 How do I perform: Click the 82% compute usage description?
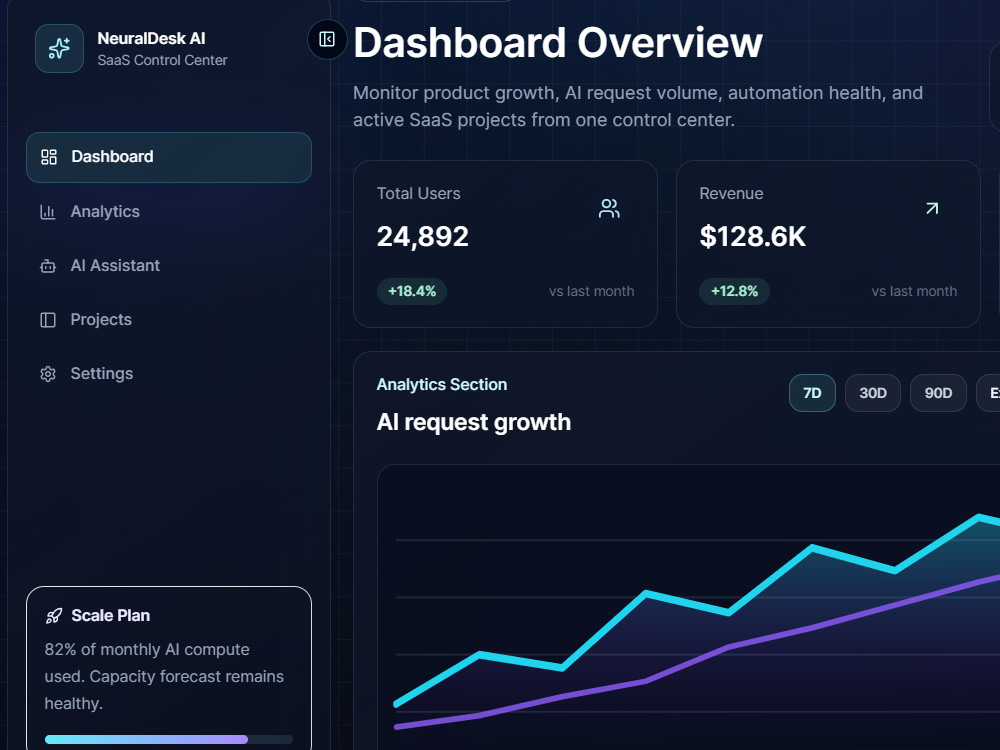click(164, 677)
